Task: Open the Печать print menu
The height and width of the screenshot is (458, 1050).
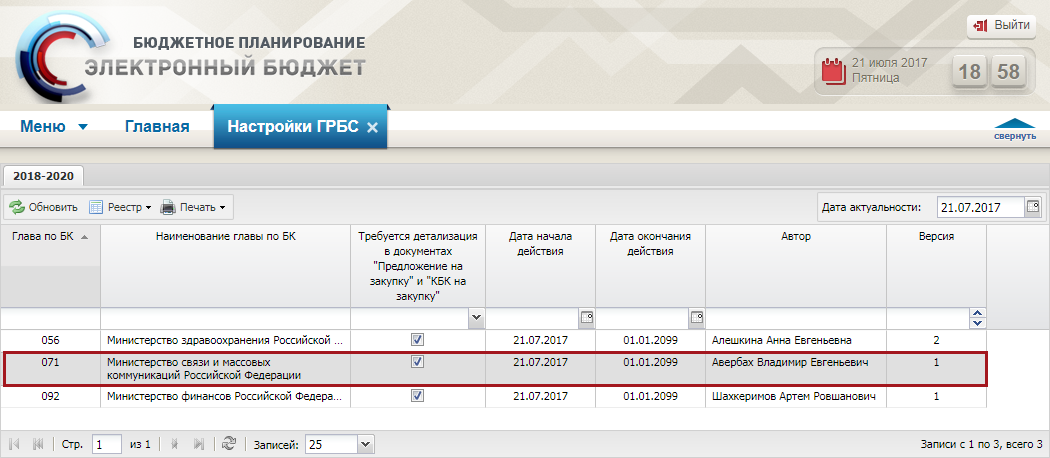Action: point(195,208)
